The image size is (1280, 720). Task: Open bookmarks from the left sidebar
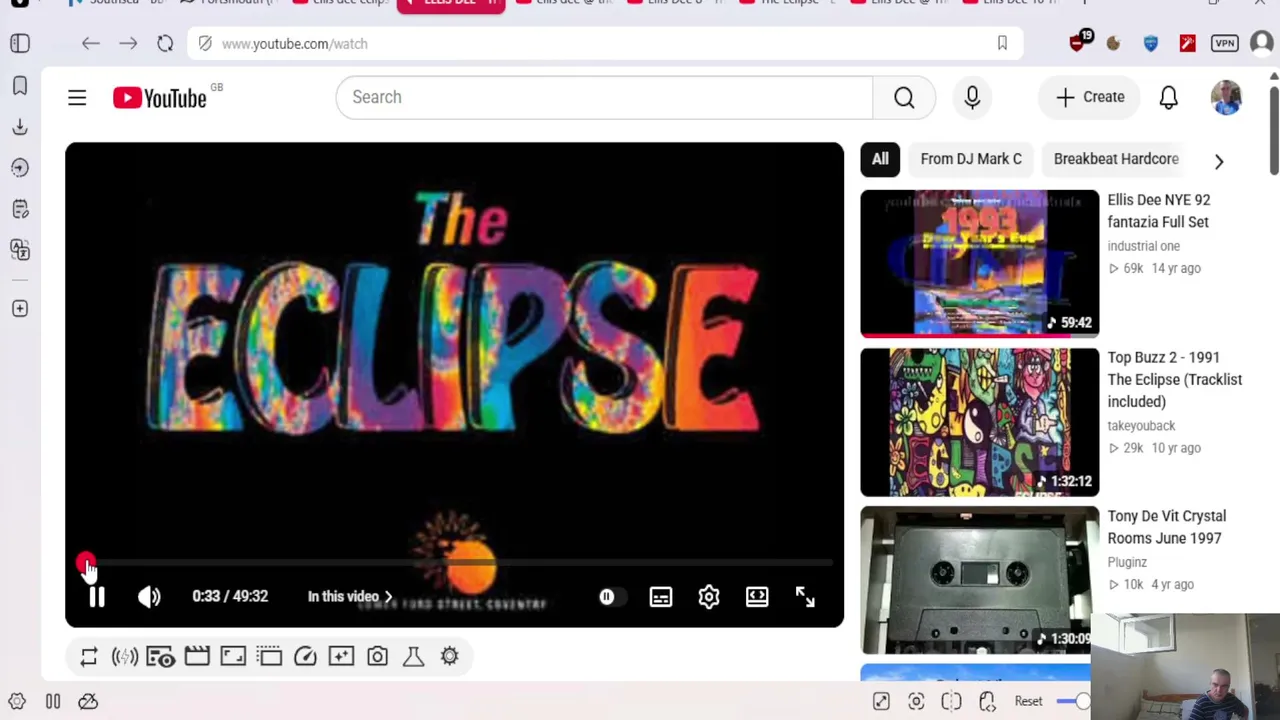tap(20, 85)
